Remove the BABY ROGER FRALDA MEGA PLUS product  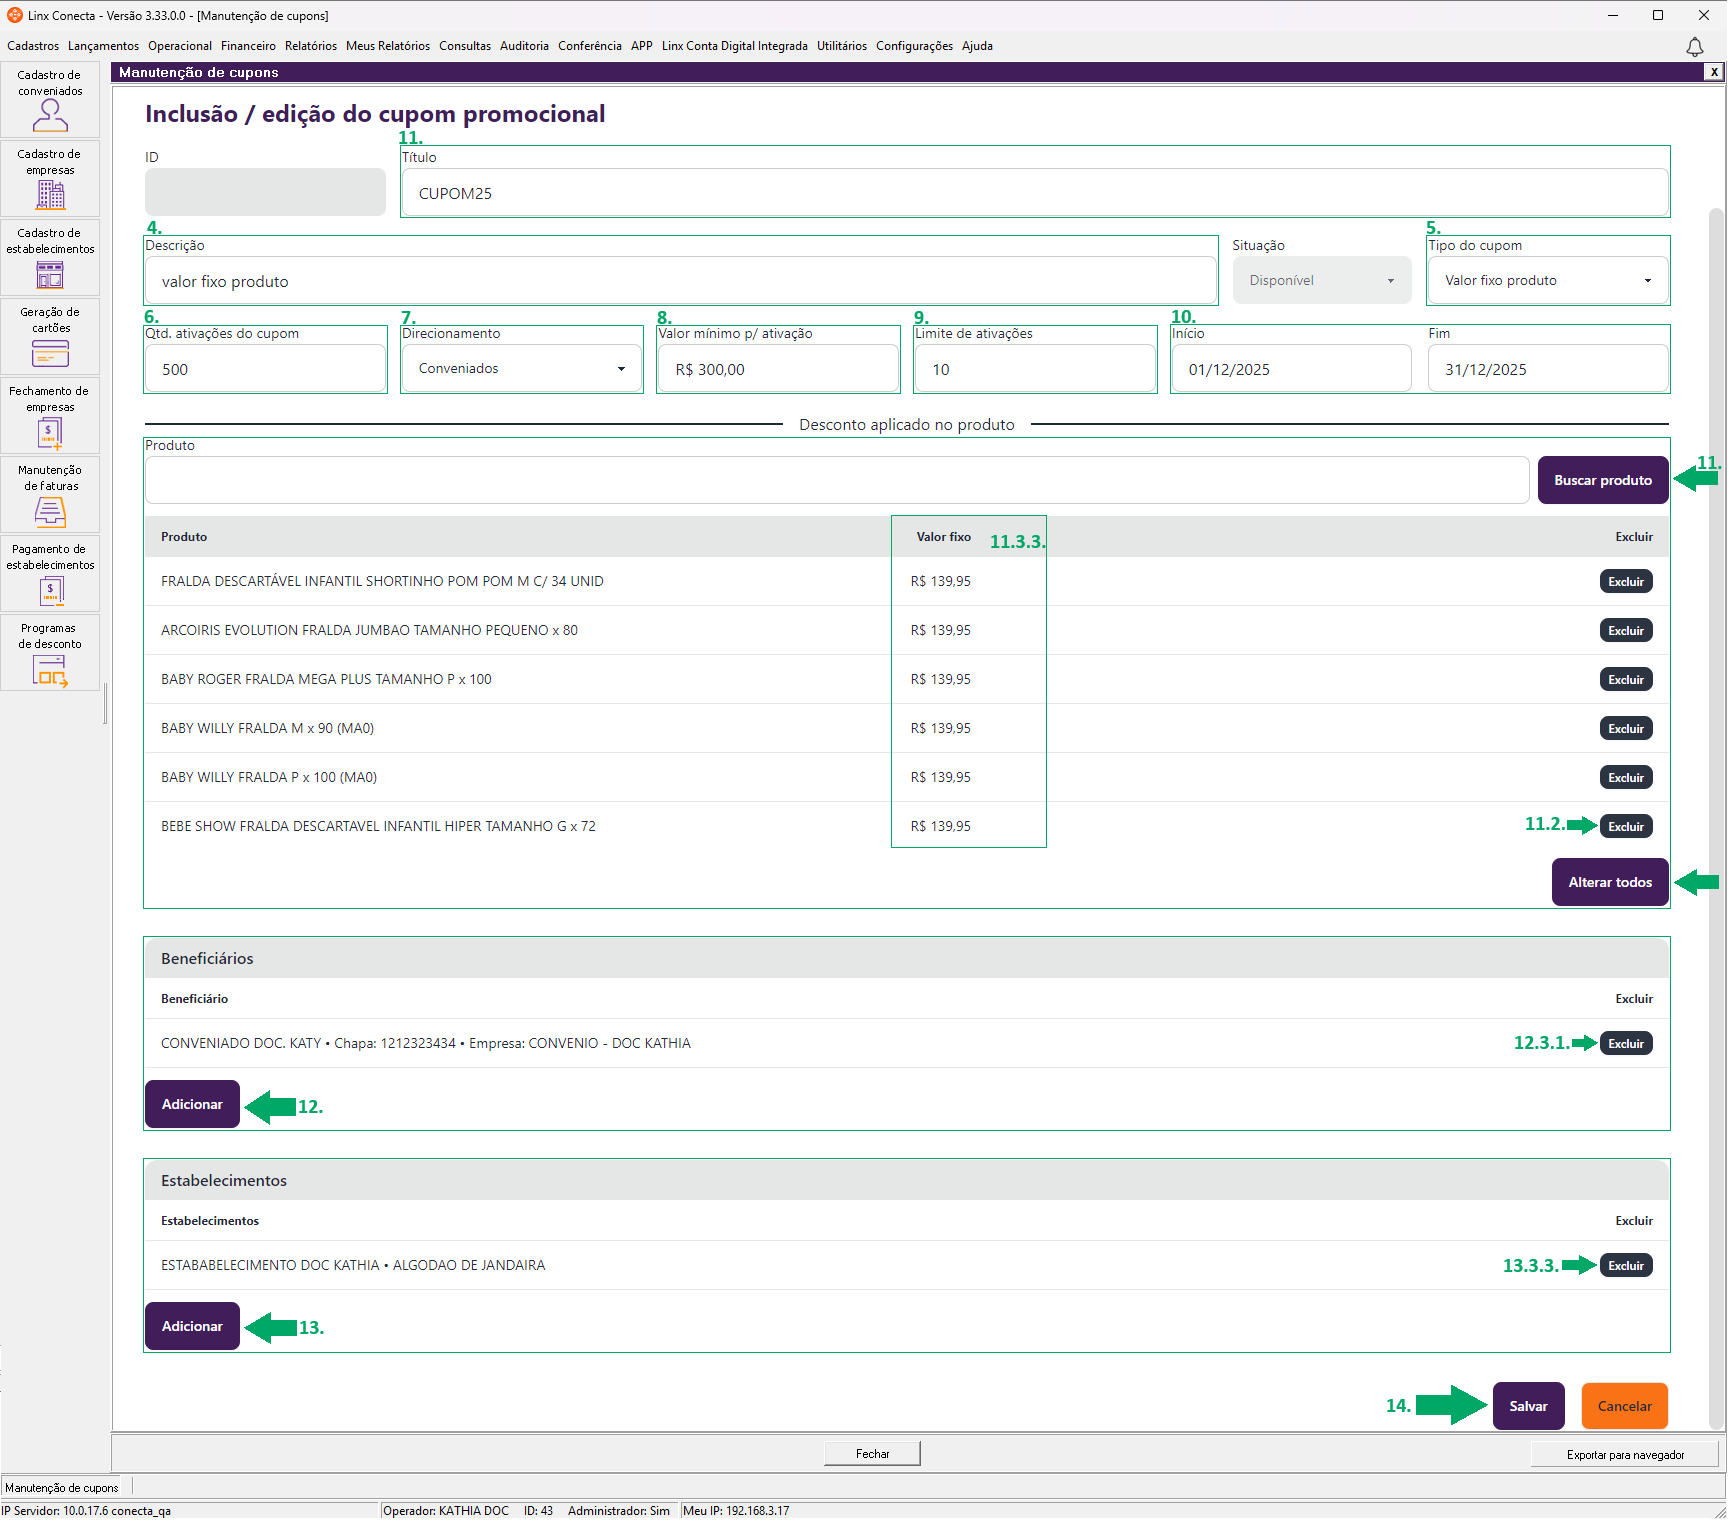click(x=1625, y=680)
